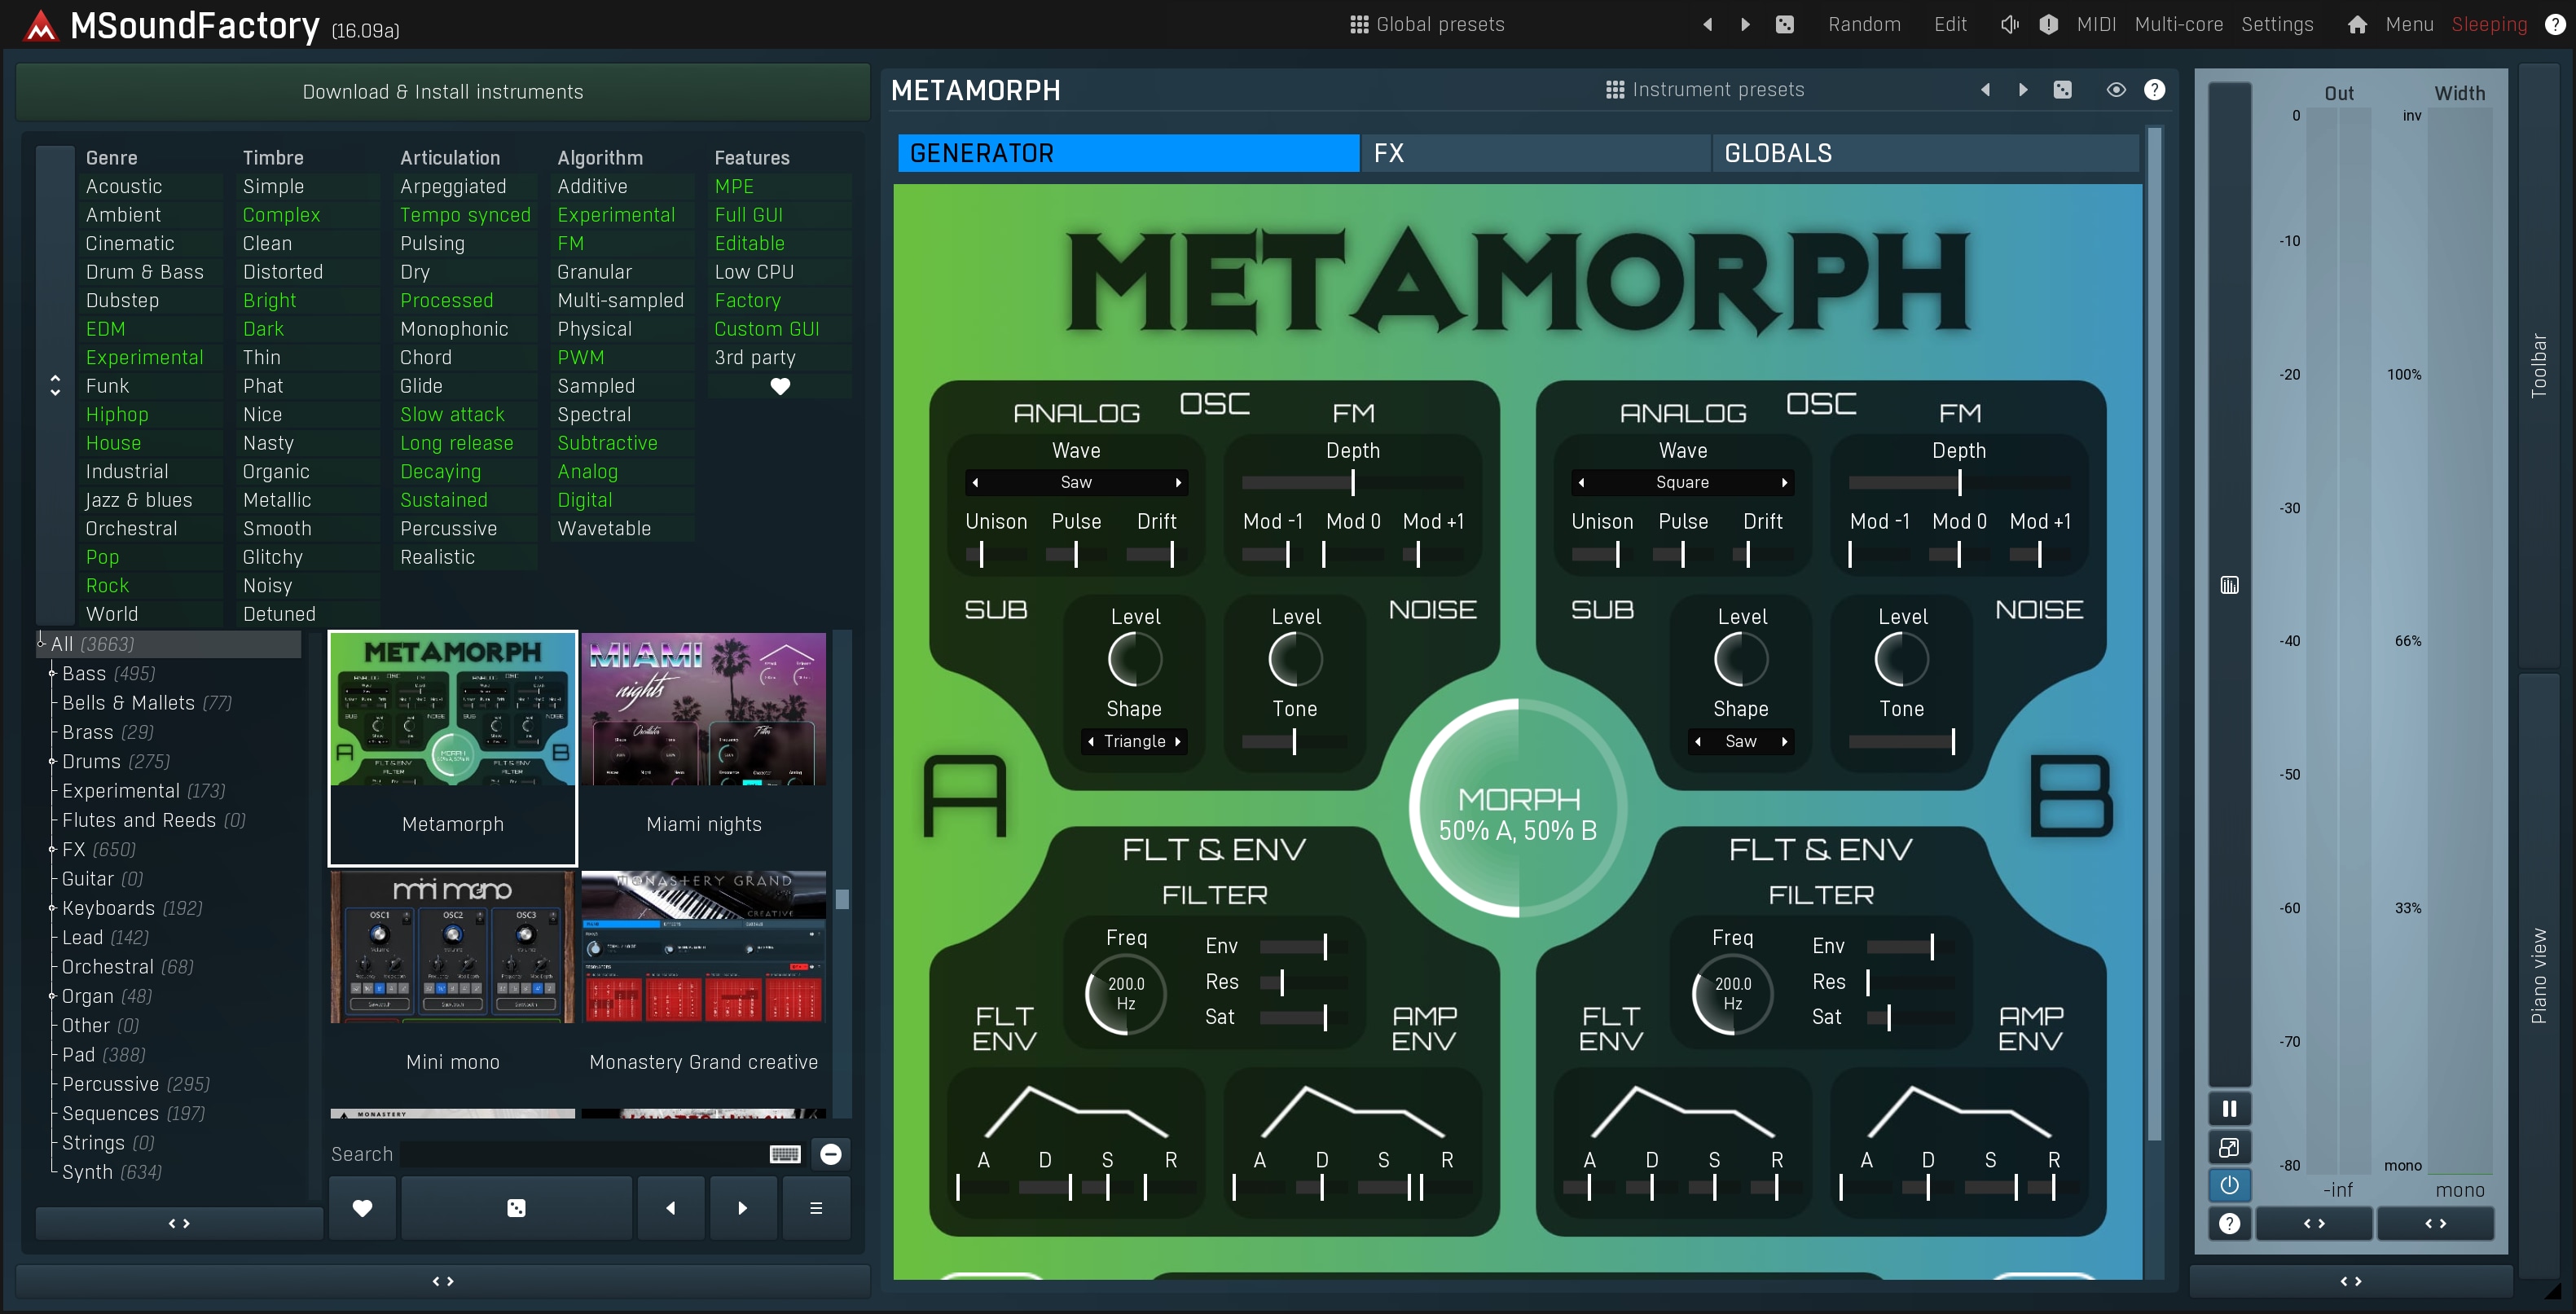Image resolution: width=2576 pixels, height=1314 pixels.
Task: Toggle the eye visibility icon in Metamorph header
Action: pos(2116,90)
